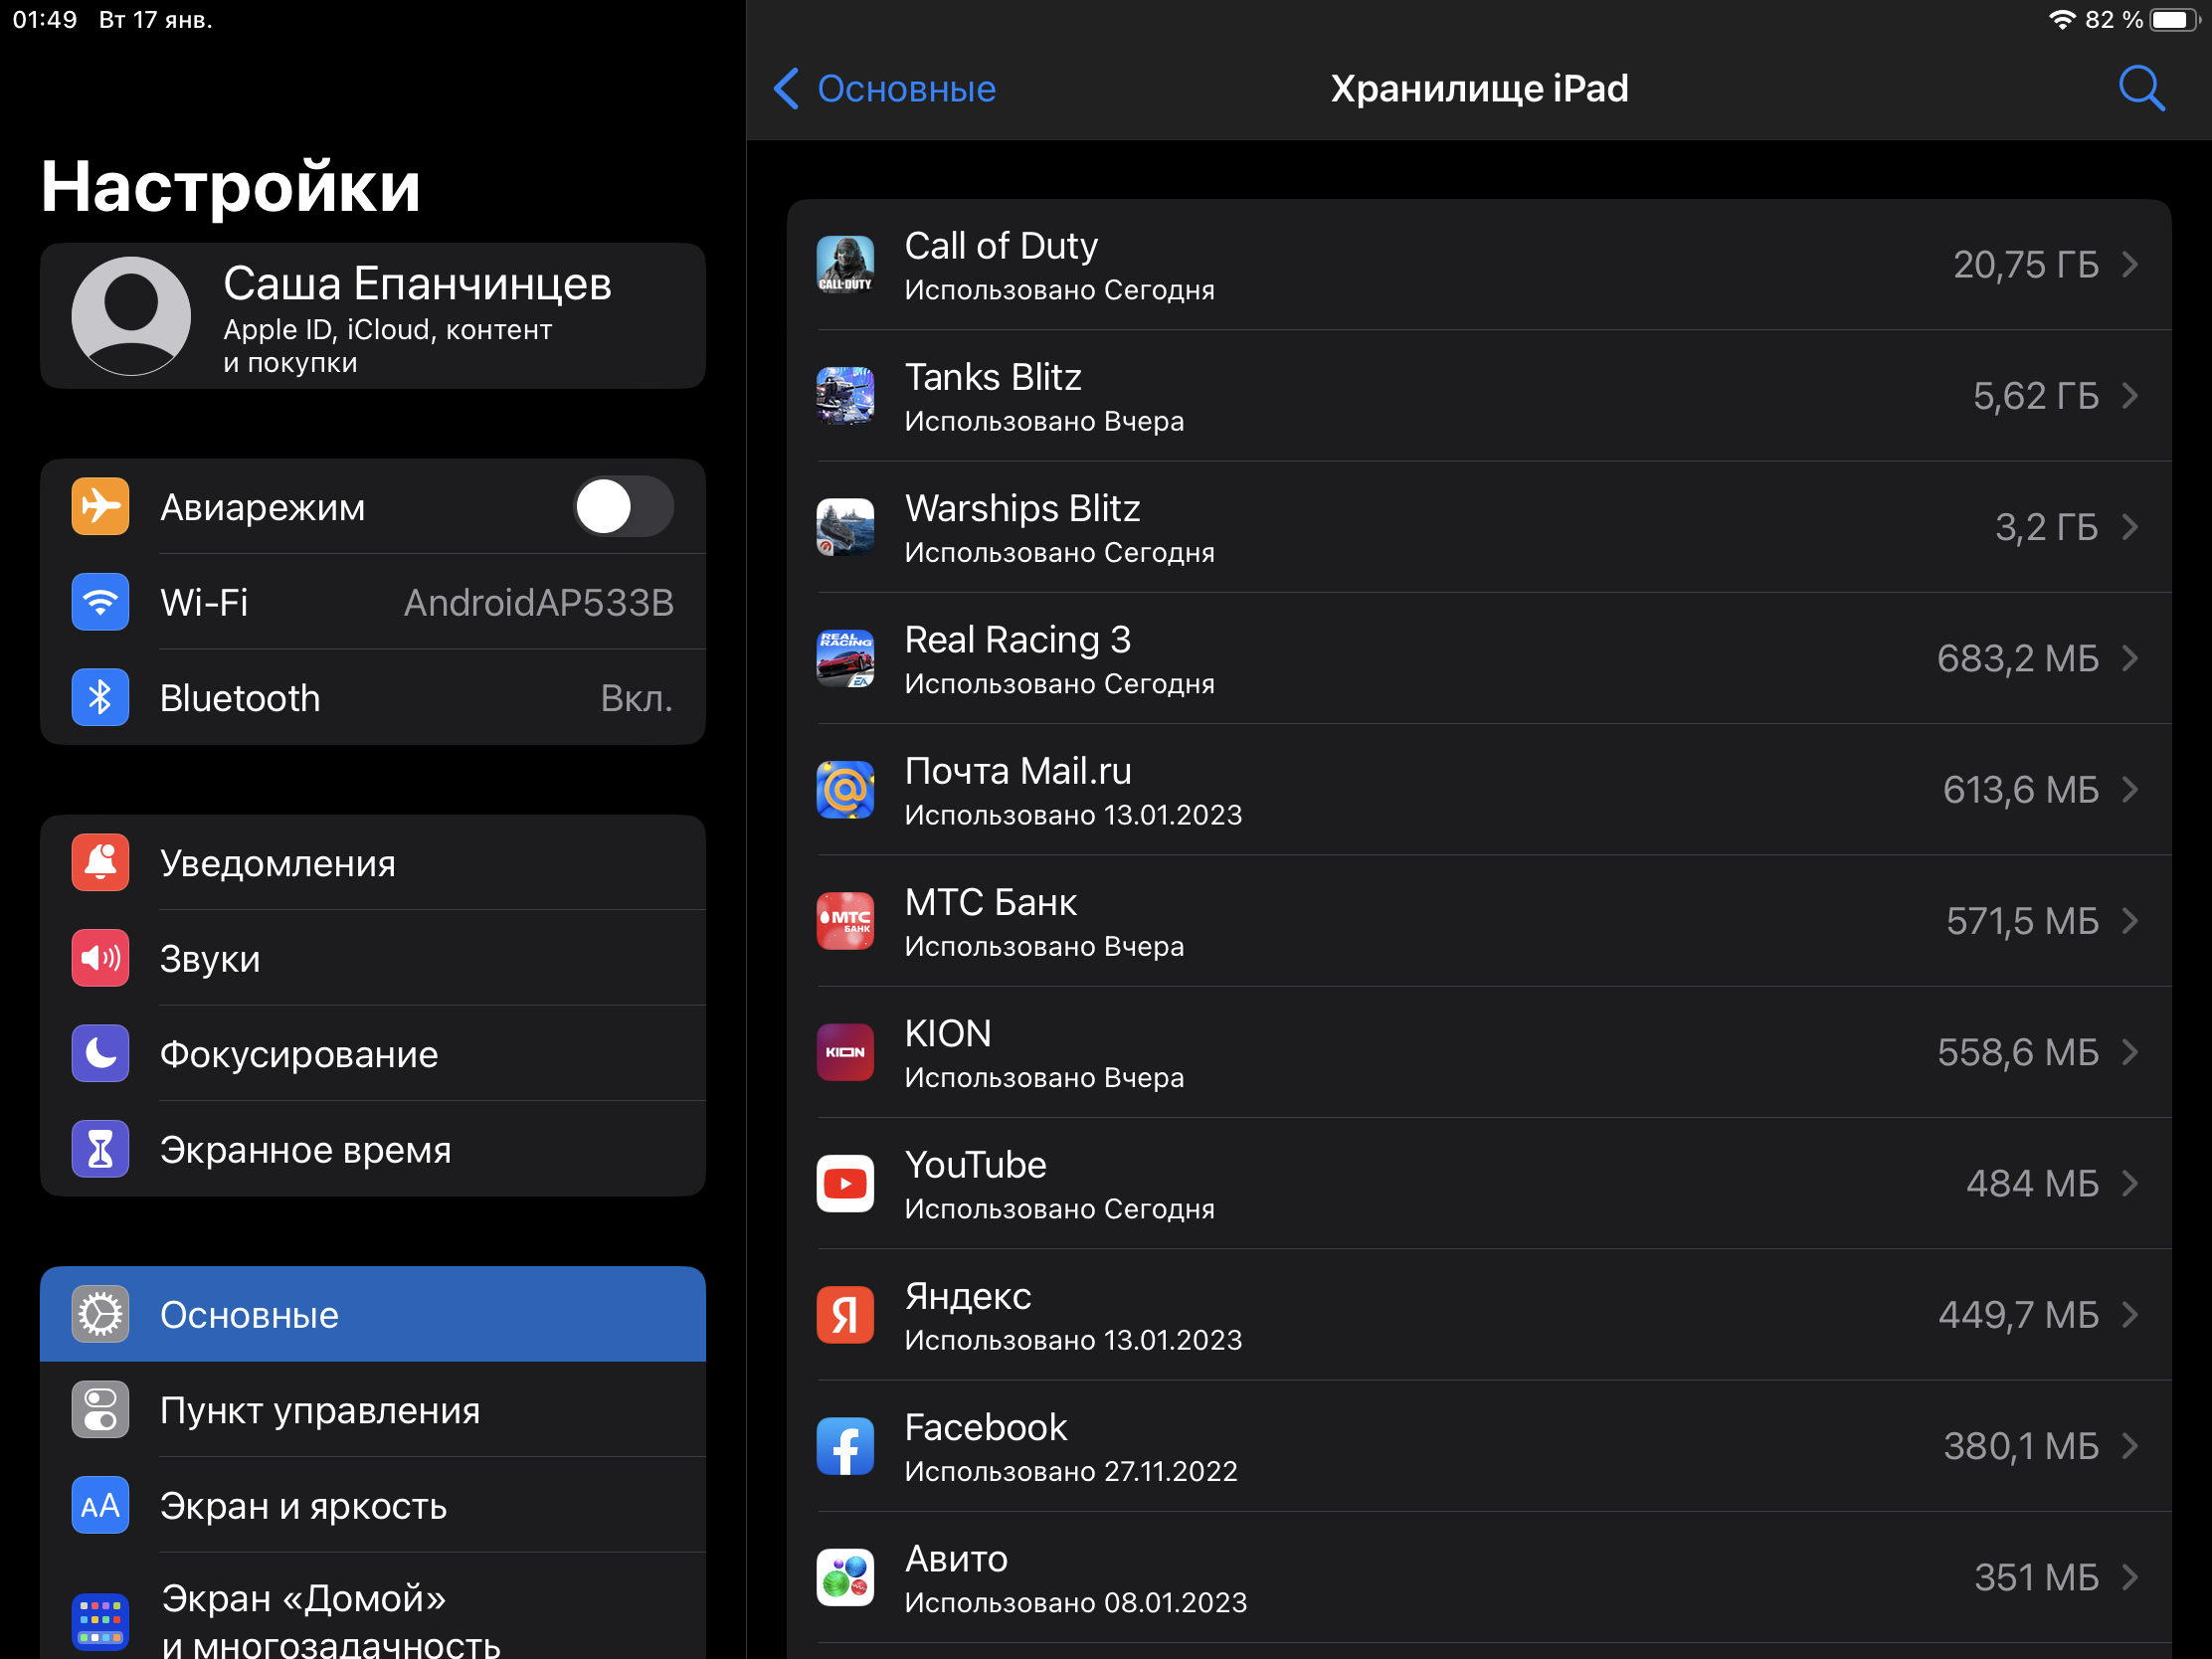The height and width of the screenshot is (1659, 2212).
Task: Expand Почта Mail.ru row chevron
Action: [2130, 790]
